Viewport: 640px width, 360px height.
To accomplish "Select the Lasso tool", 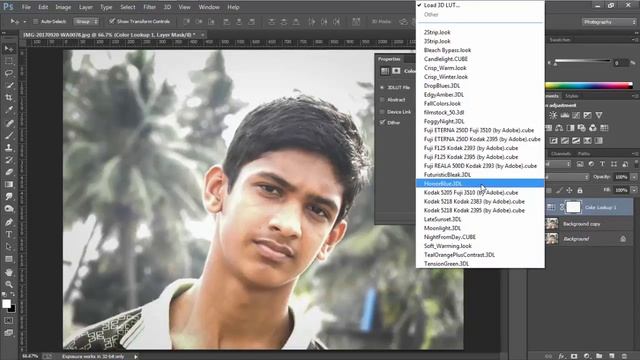I will pos(9,73).
